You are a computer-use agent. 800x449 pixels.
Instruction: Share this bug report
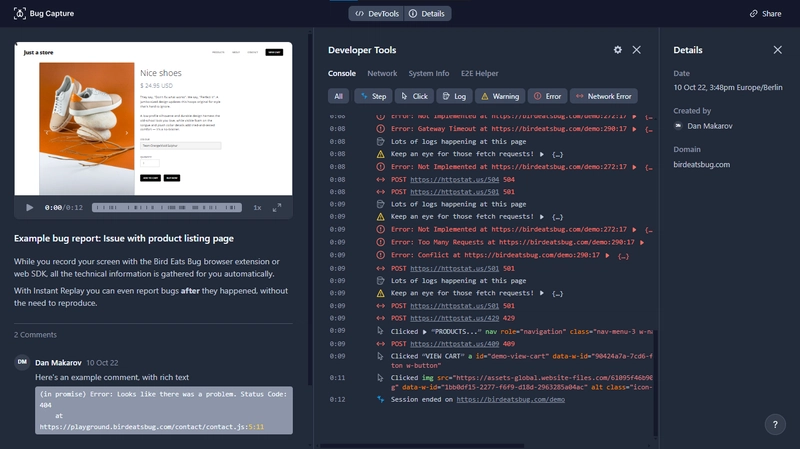[765, 14]
